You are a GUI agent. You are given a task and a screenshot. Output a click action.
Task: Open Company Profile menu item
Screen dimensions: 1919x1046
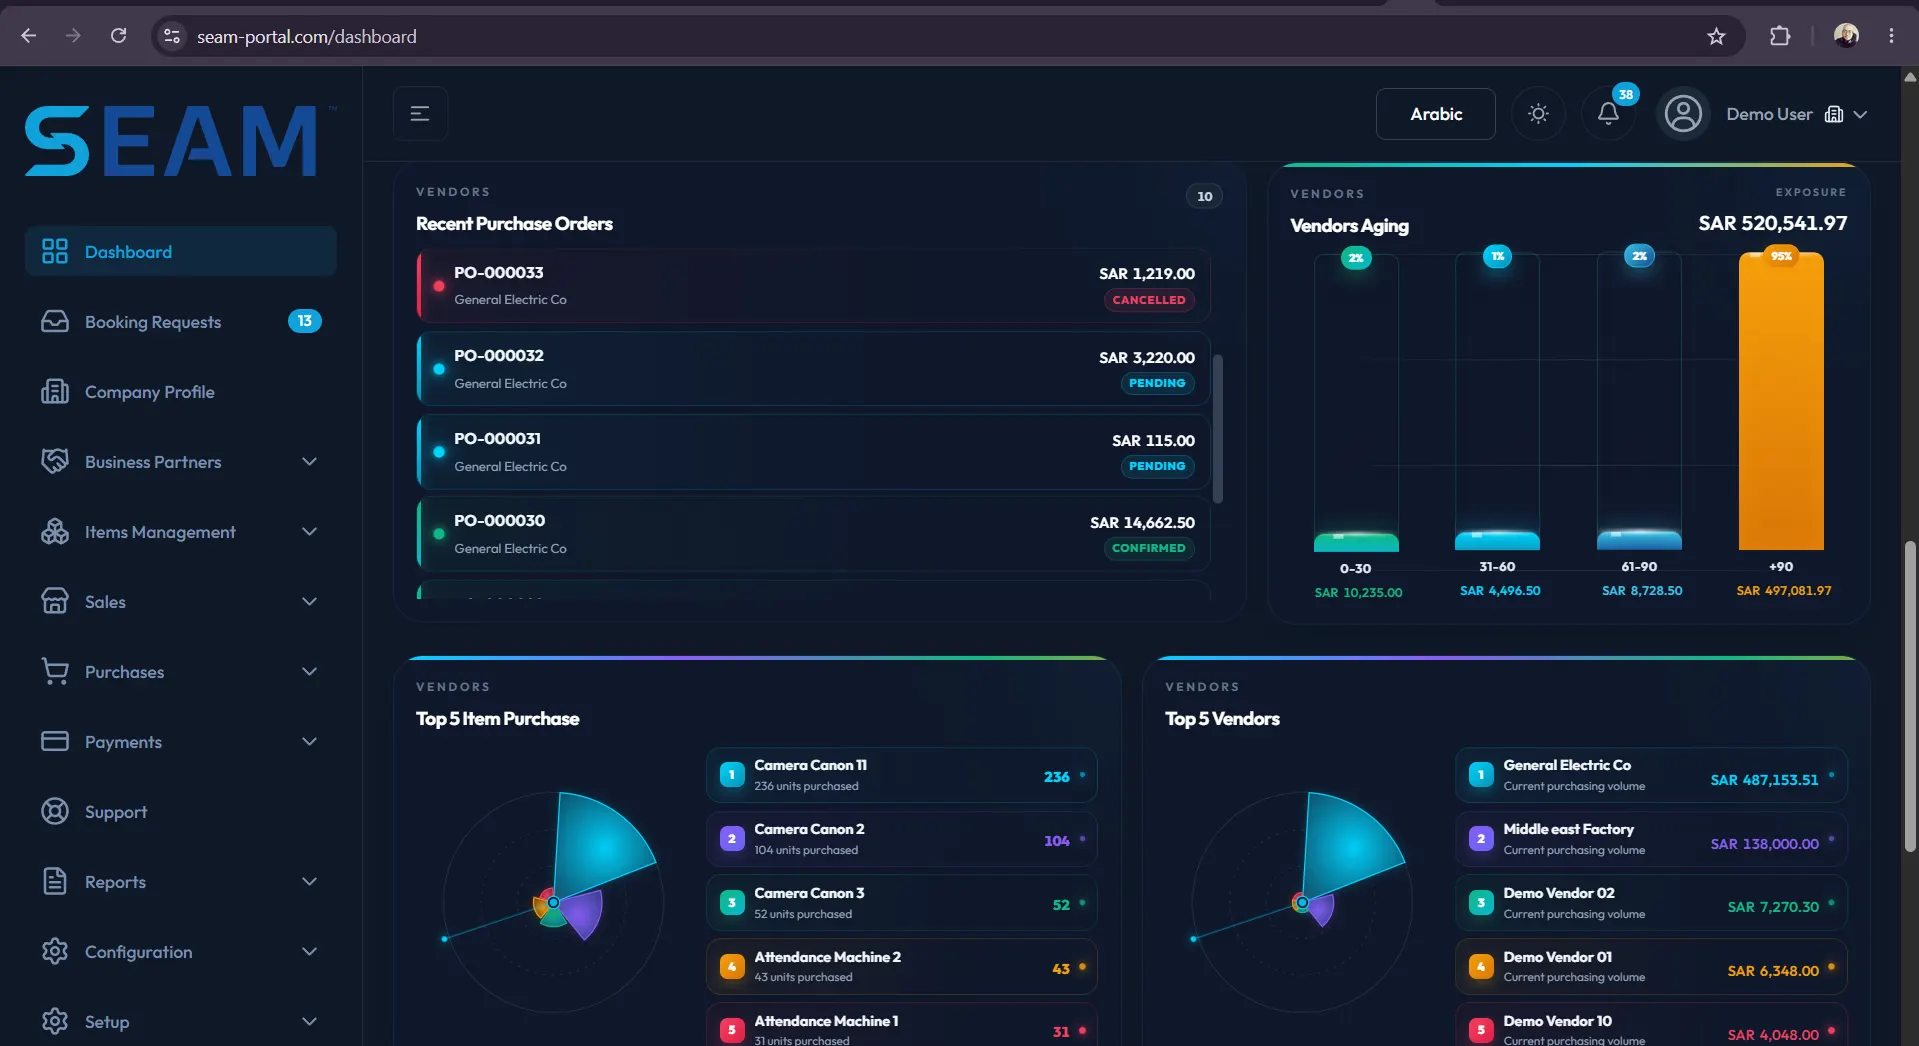pyautogui.click(x=181, y=391)
